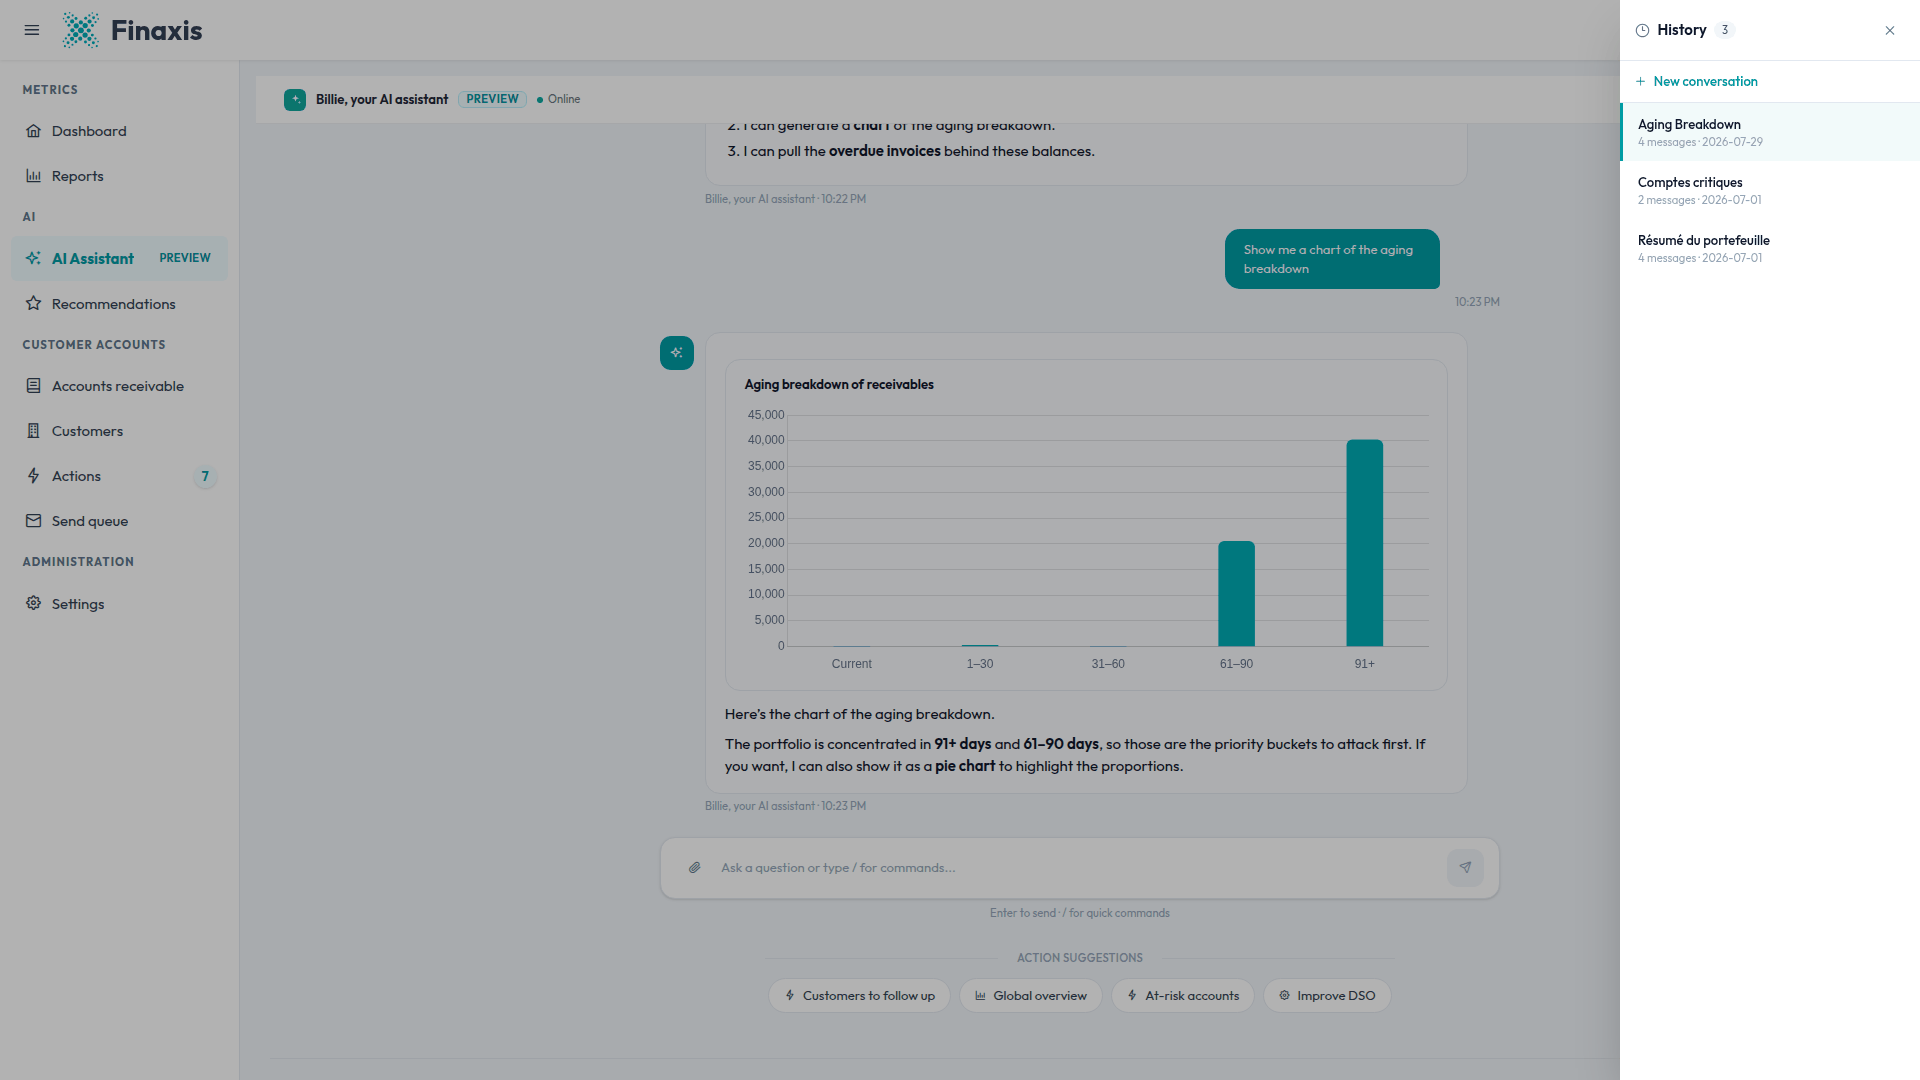
Task: Open the Reports page
Action: click(120, 176)
